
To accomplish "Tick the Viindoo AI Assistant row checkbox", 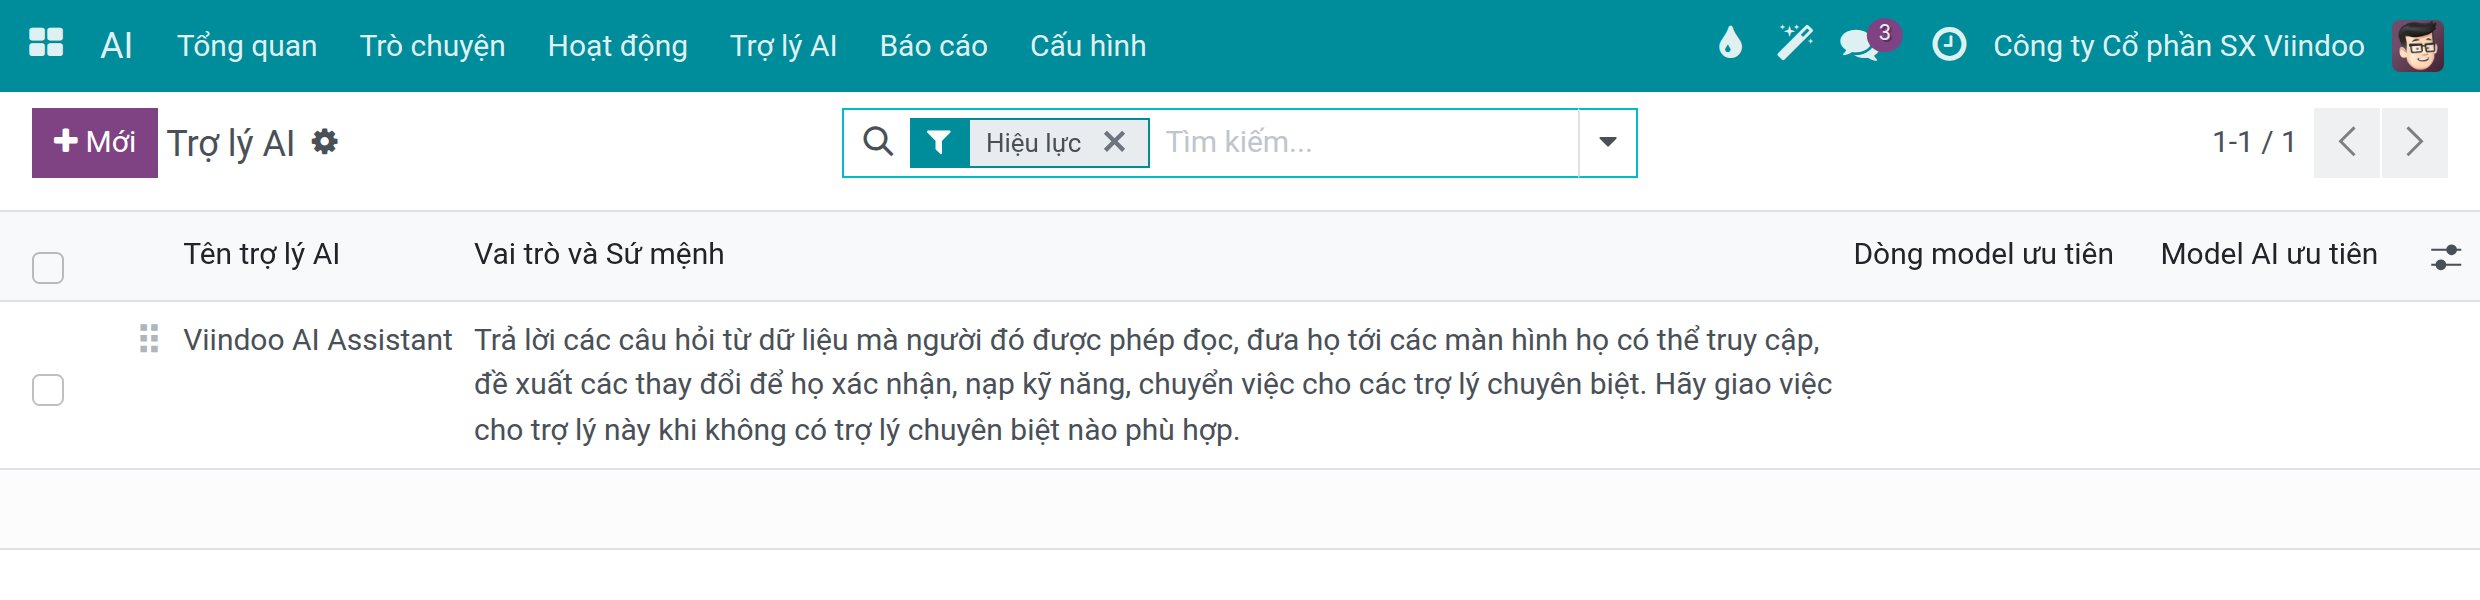I will click(48, 389).
